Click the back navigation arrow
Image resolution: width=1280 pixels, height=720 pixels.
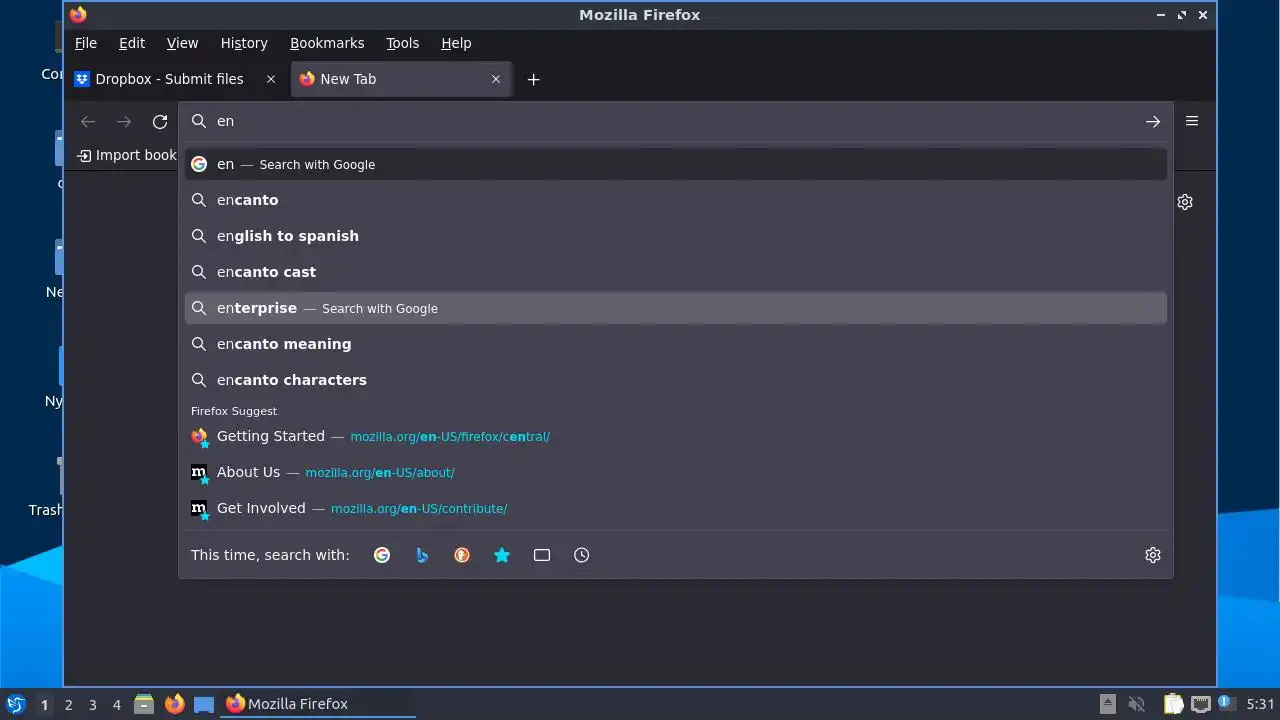(x=88, y=121)
